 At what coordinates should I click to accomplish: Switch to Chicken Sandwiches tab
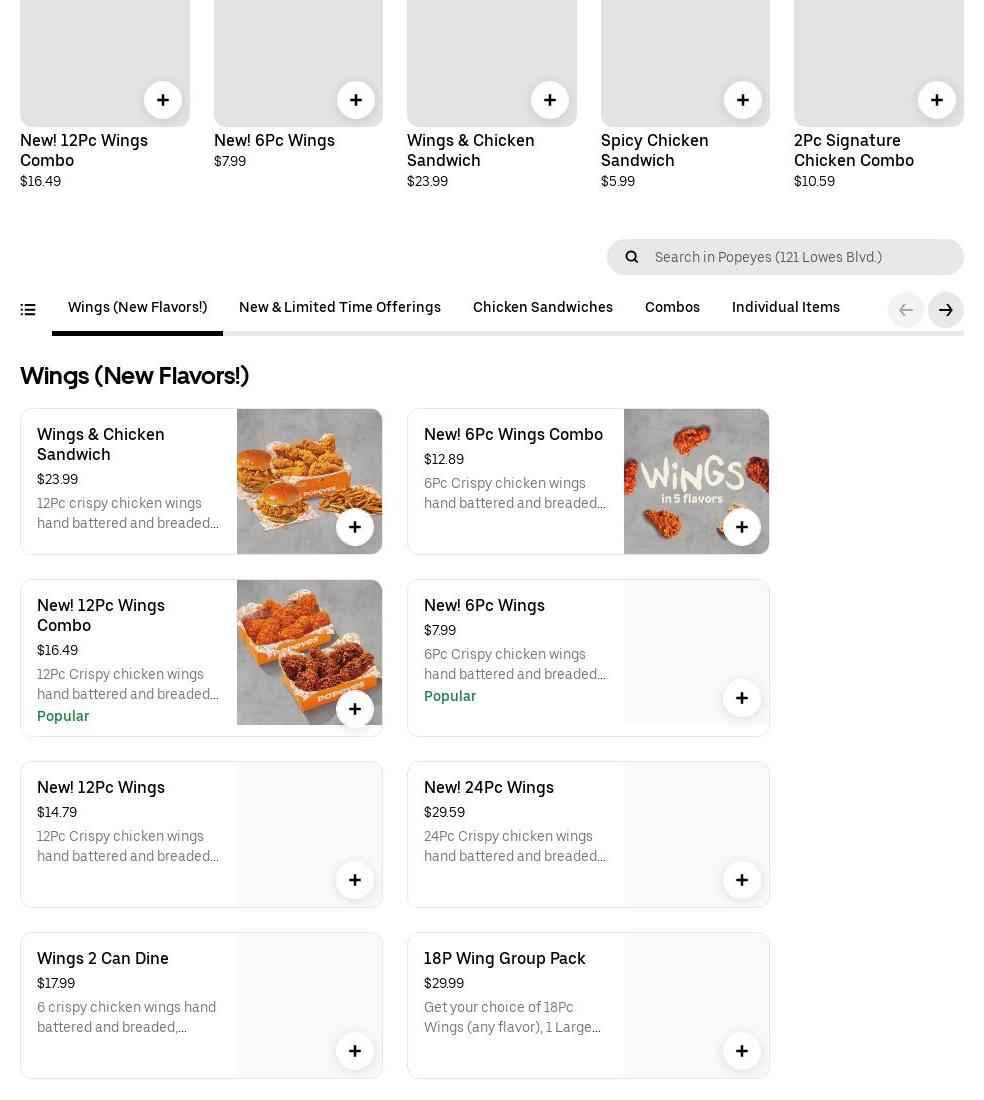coord(543,307)
